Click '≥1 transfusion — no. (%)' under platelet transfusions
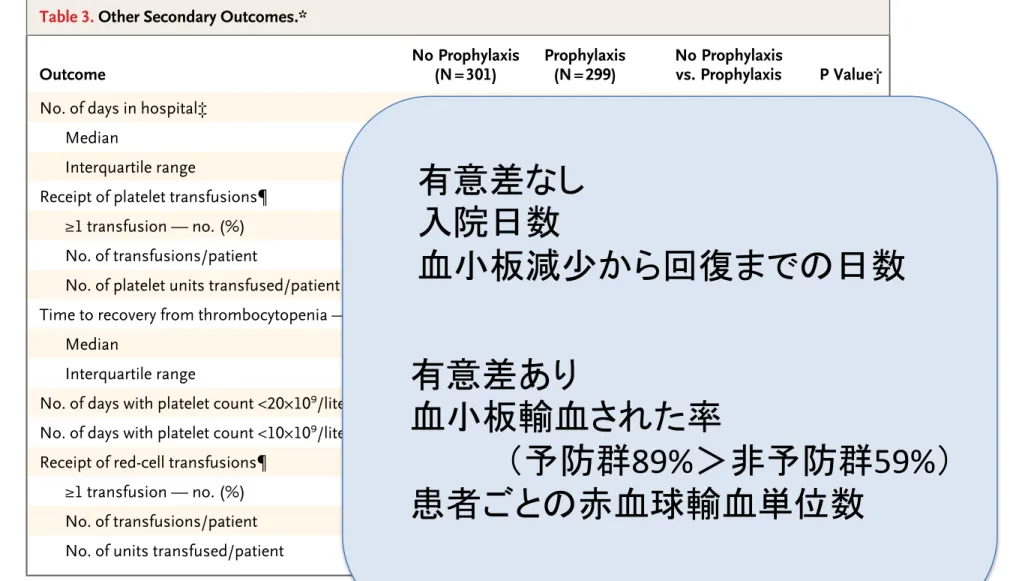1013x581 pixels. click(x=154, y=227)
